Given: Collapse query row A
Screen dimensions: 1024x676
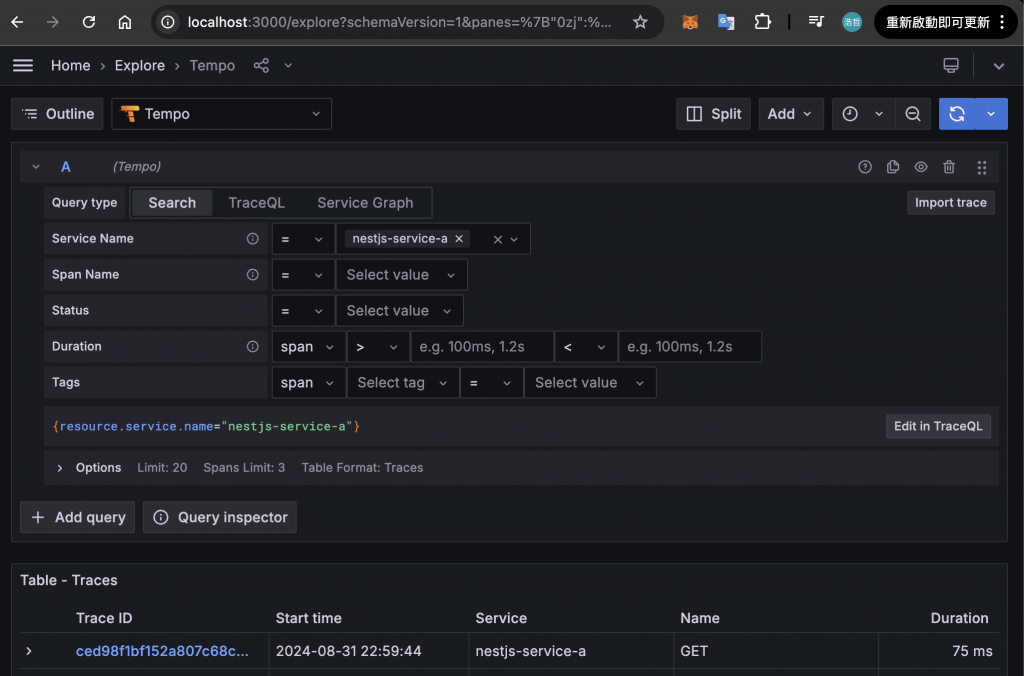Looking at the screenshot, I should (x=36, y=167).
